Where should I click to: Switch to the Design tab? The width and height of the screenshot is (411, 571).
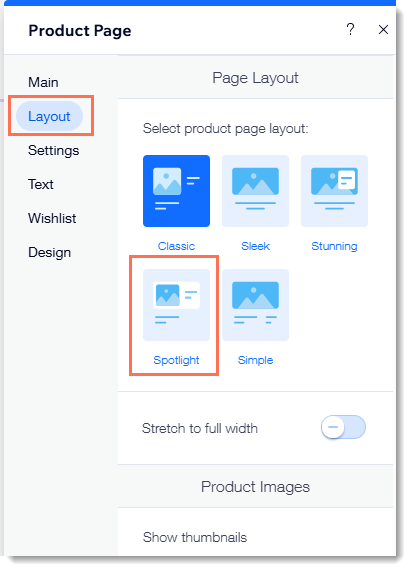(x=50, y=252)
